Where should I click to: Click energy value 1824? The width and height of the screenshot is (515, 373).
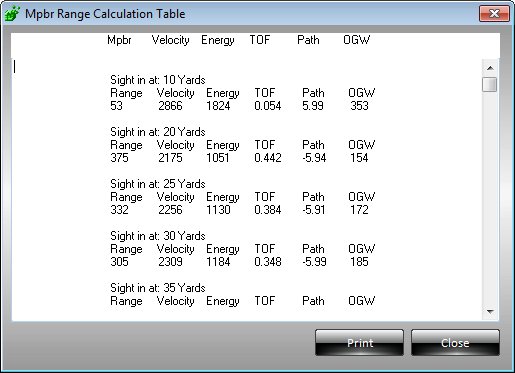218,106
